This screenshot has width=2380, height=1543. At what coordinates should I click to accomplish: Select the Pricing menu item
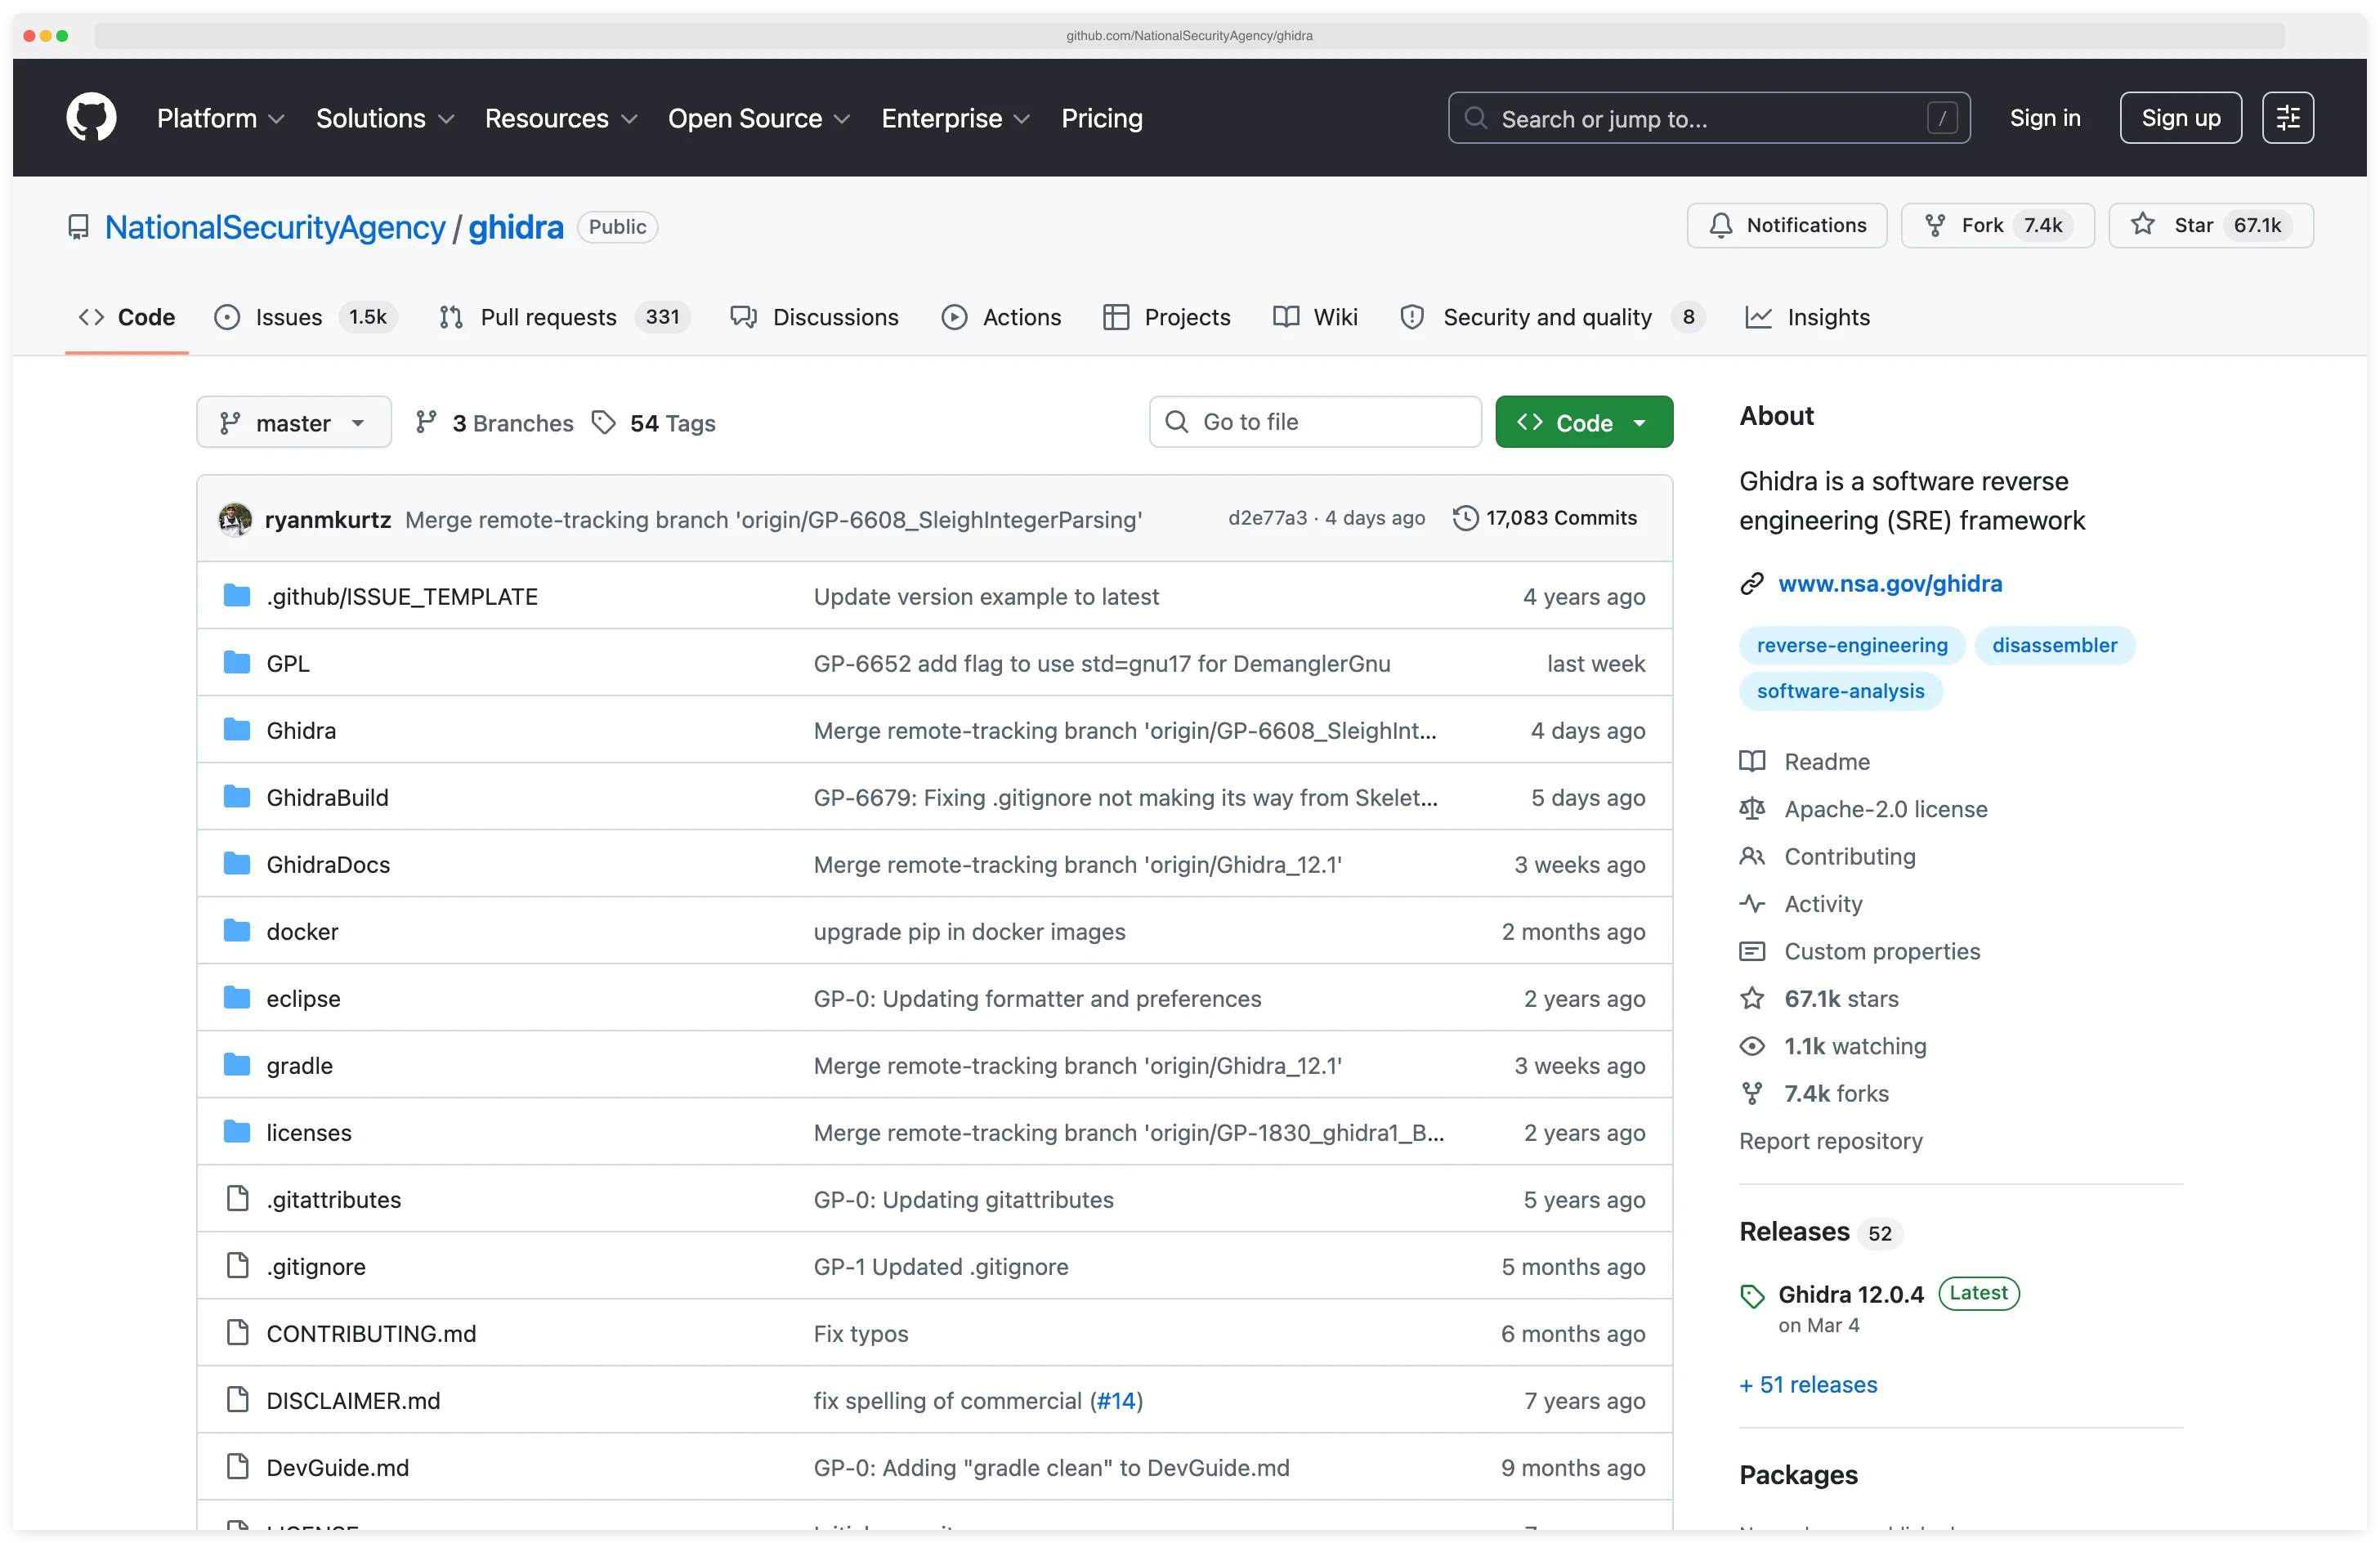point(1102,118)
